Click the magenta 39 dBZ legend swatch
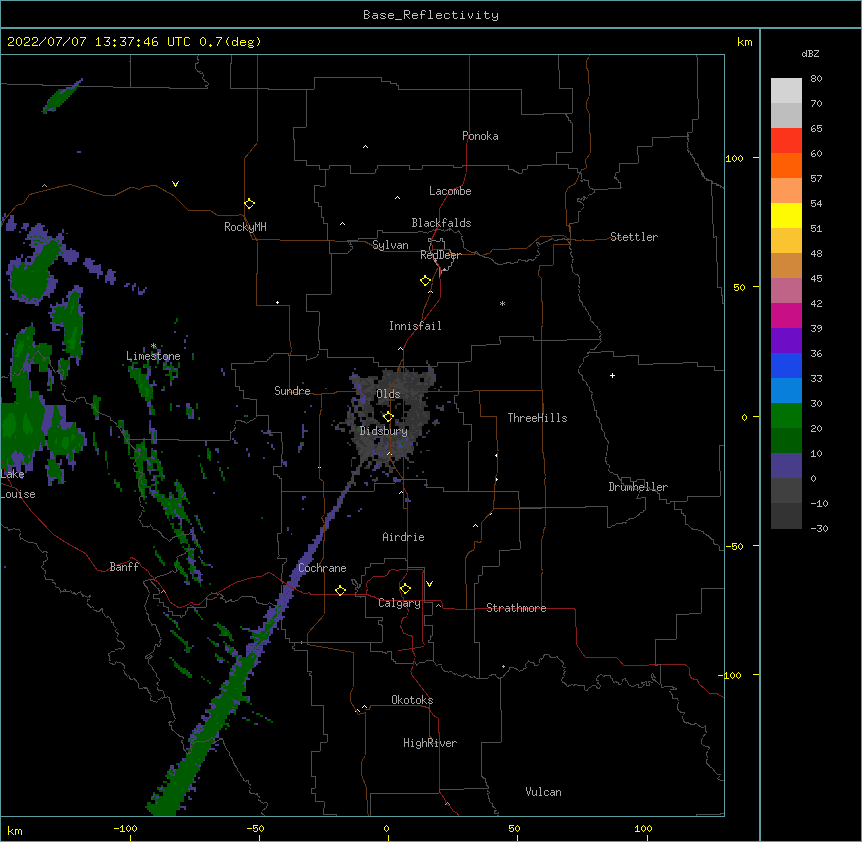 click(x=786, y=315)
